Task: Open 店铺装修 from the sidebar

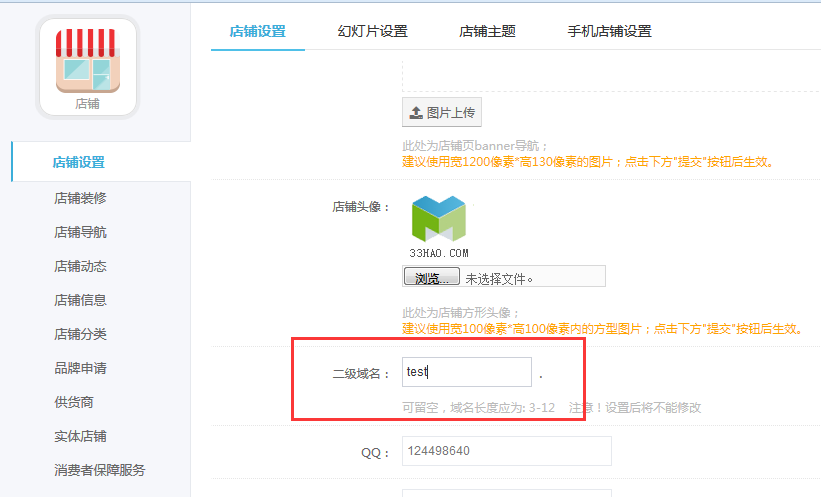Action: click(x=80, y=198)
